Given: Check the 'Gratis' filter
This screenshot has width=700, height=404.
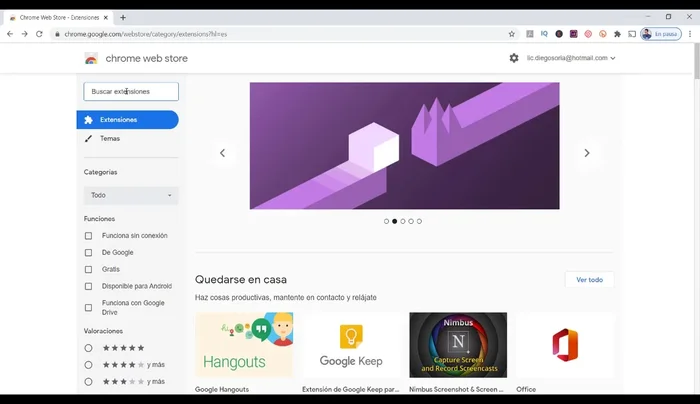Looking at the screenshot, I should point(88,270).
